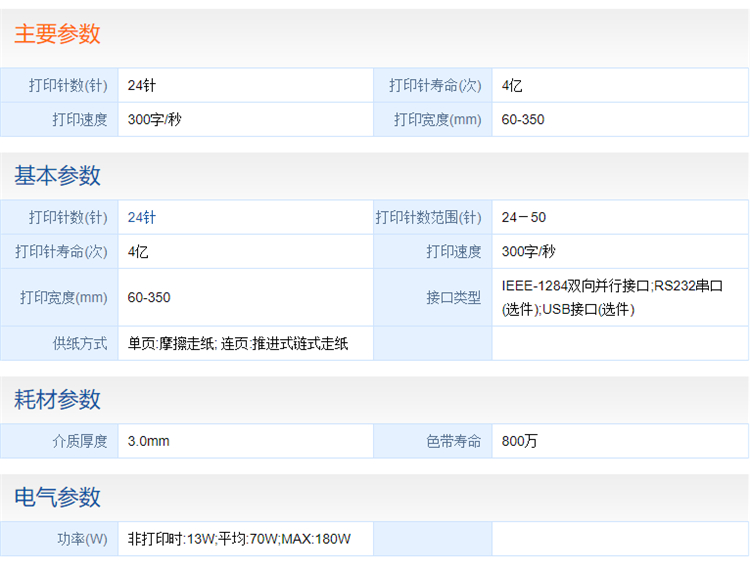The image size is (750, 569).
Task: Click the 介质厚度 label
Action: tap(80, 441)
